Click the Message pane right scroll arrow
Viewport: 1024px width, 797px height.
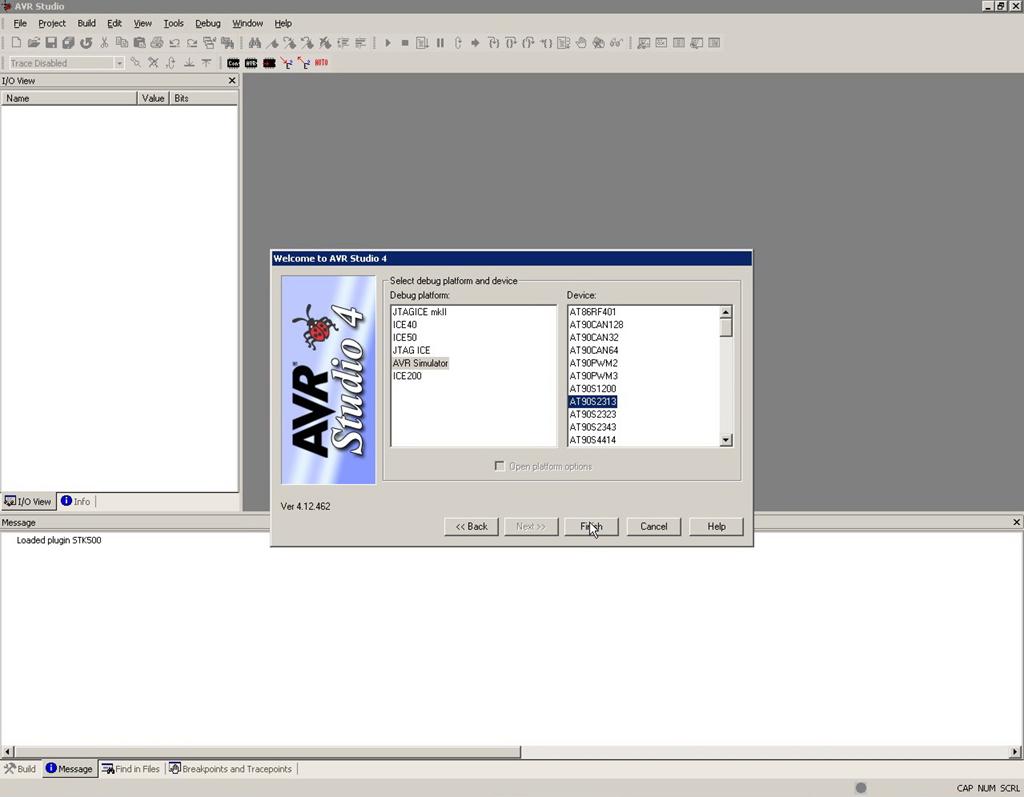tap(1017, 752)
